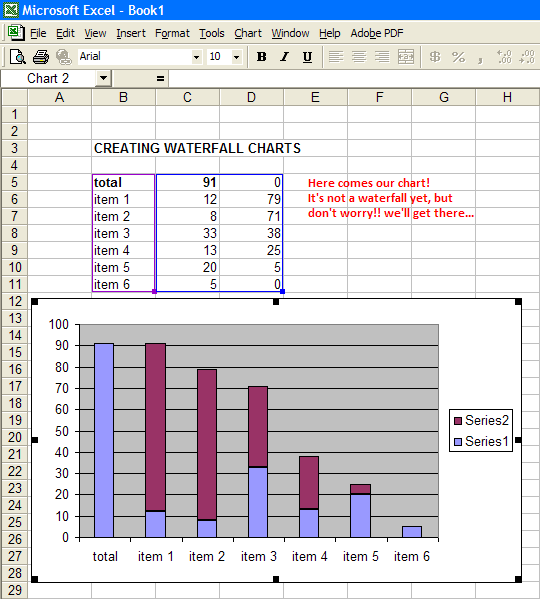Select column A header
The width and height of the screenshot is (540, 599).
pos(59,97)
